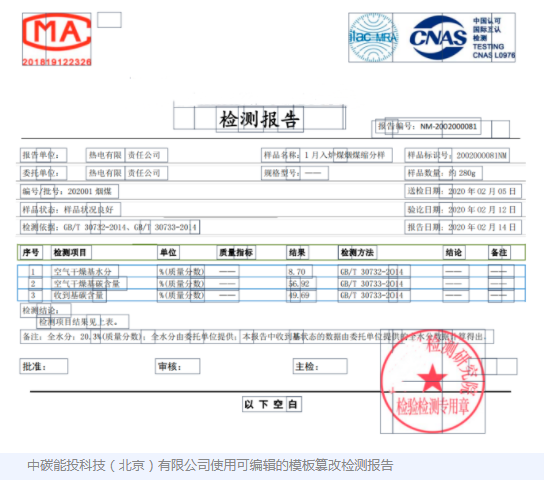
Task: Click the 审核 signature box
Action: 178,366
